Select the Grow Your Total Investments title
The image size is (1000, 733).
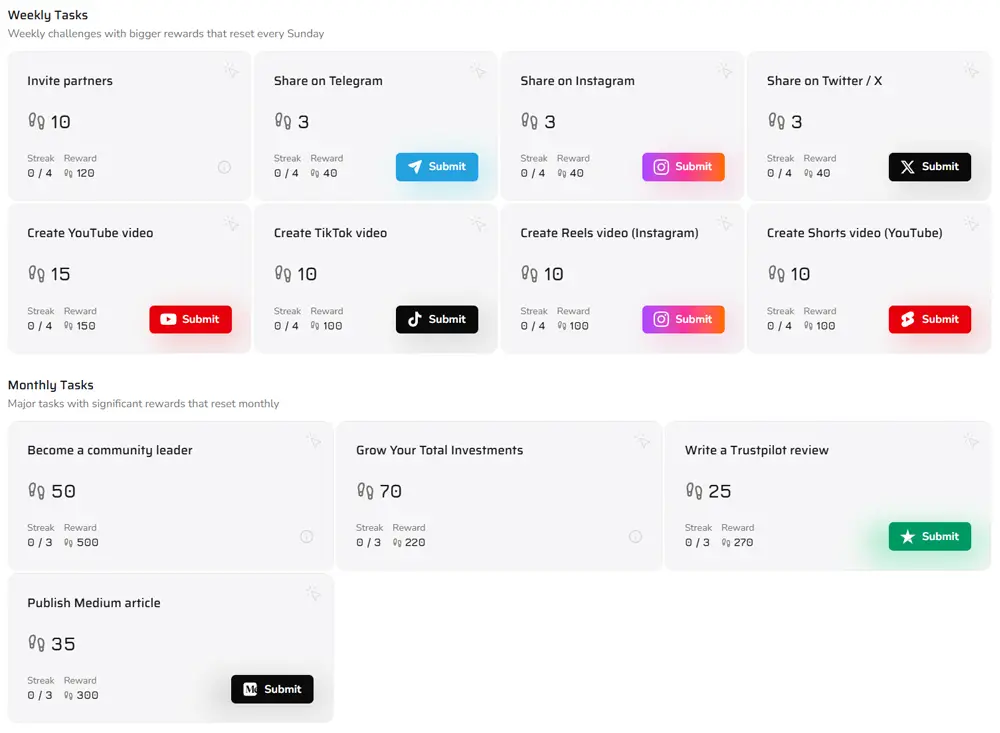coord(439,450)
